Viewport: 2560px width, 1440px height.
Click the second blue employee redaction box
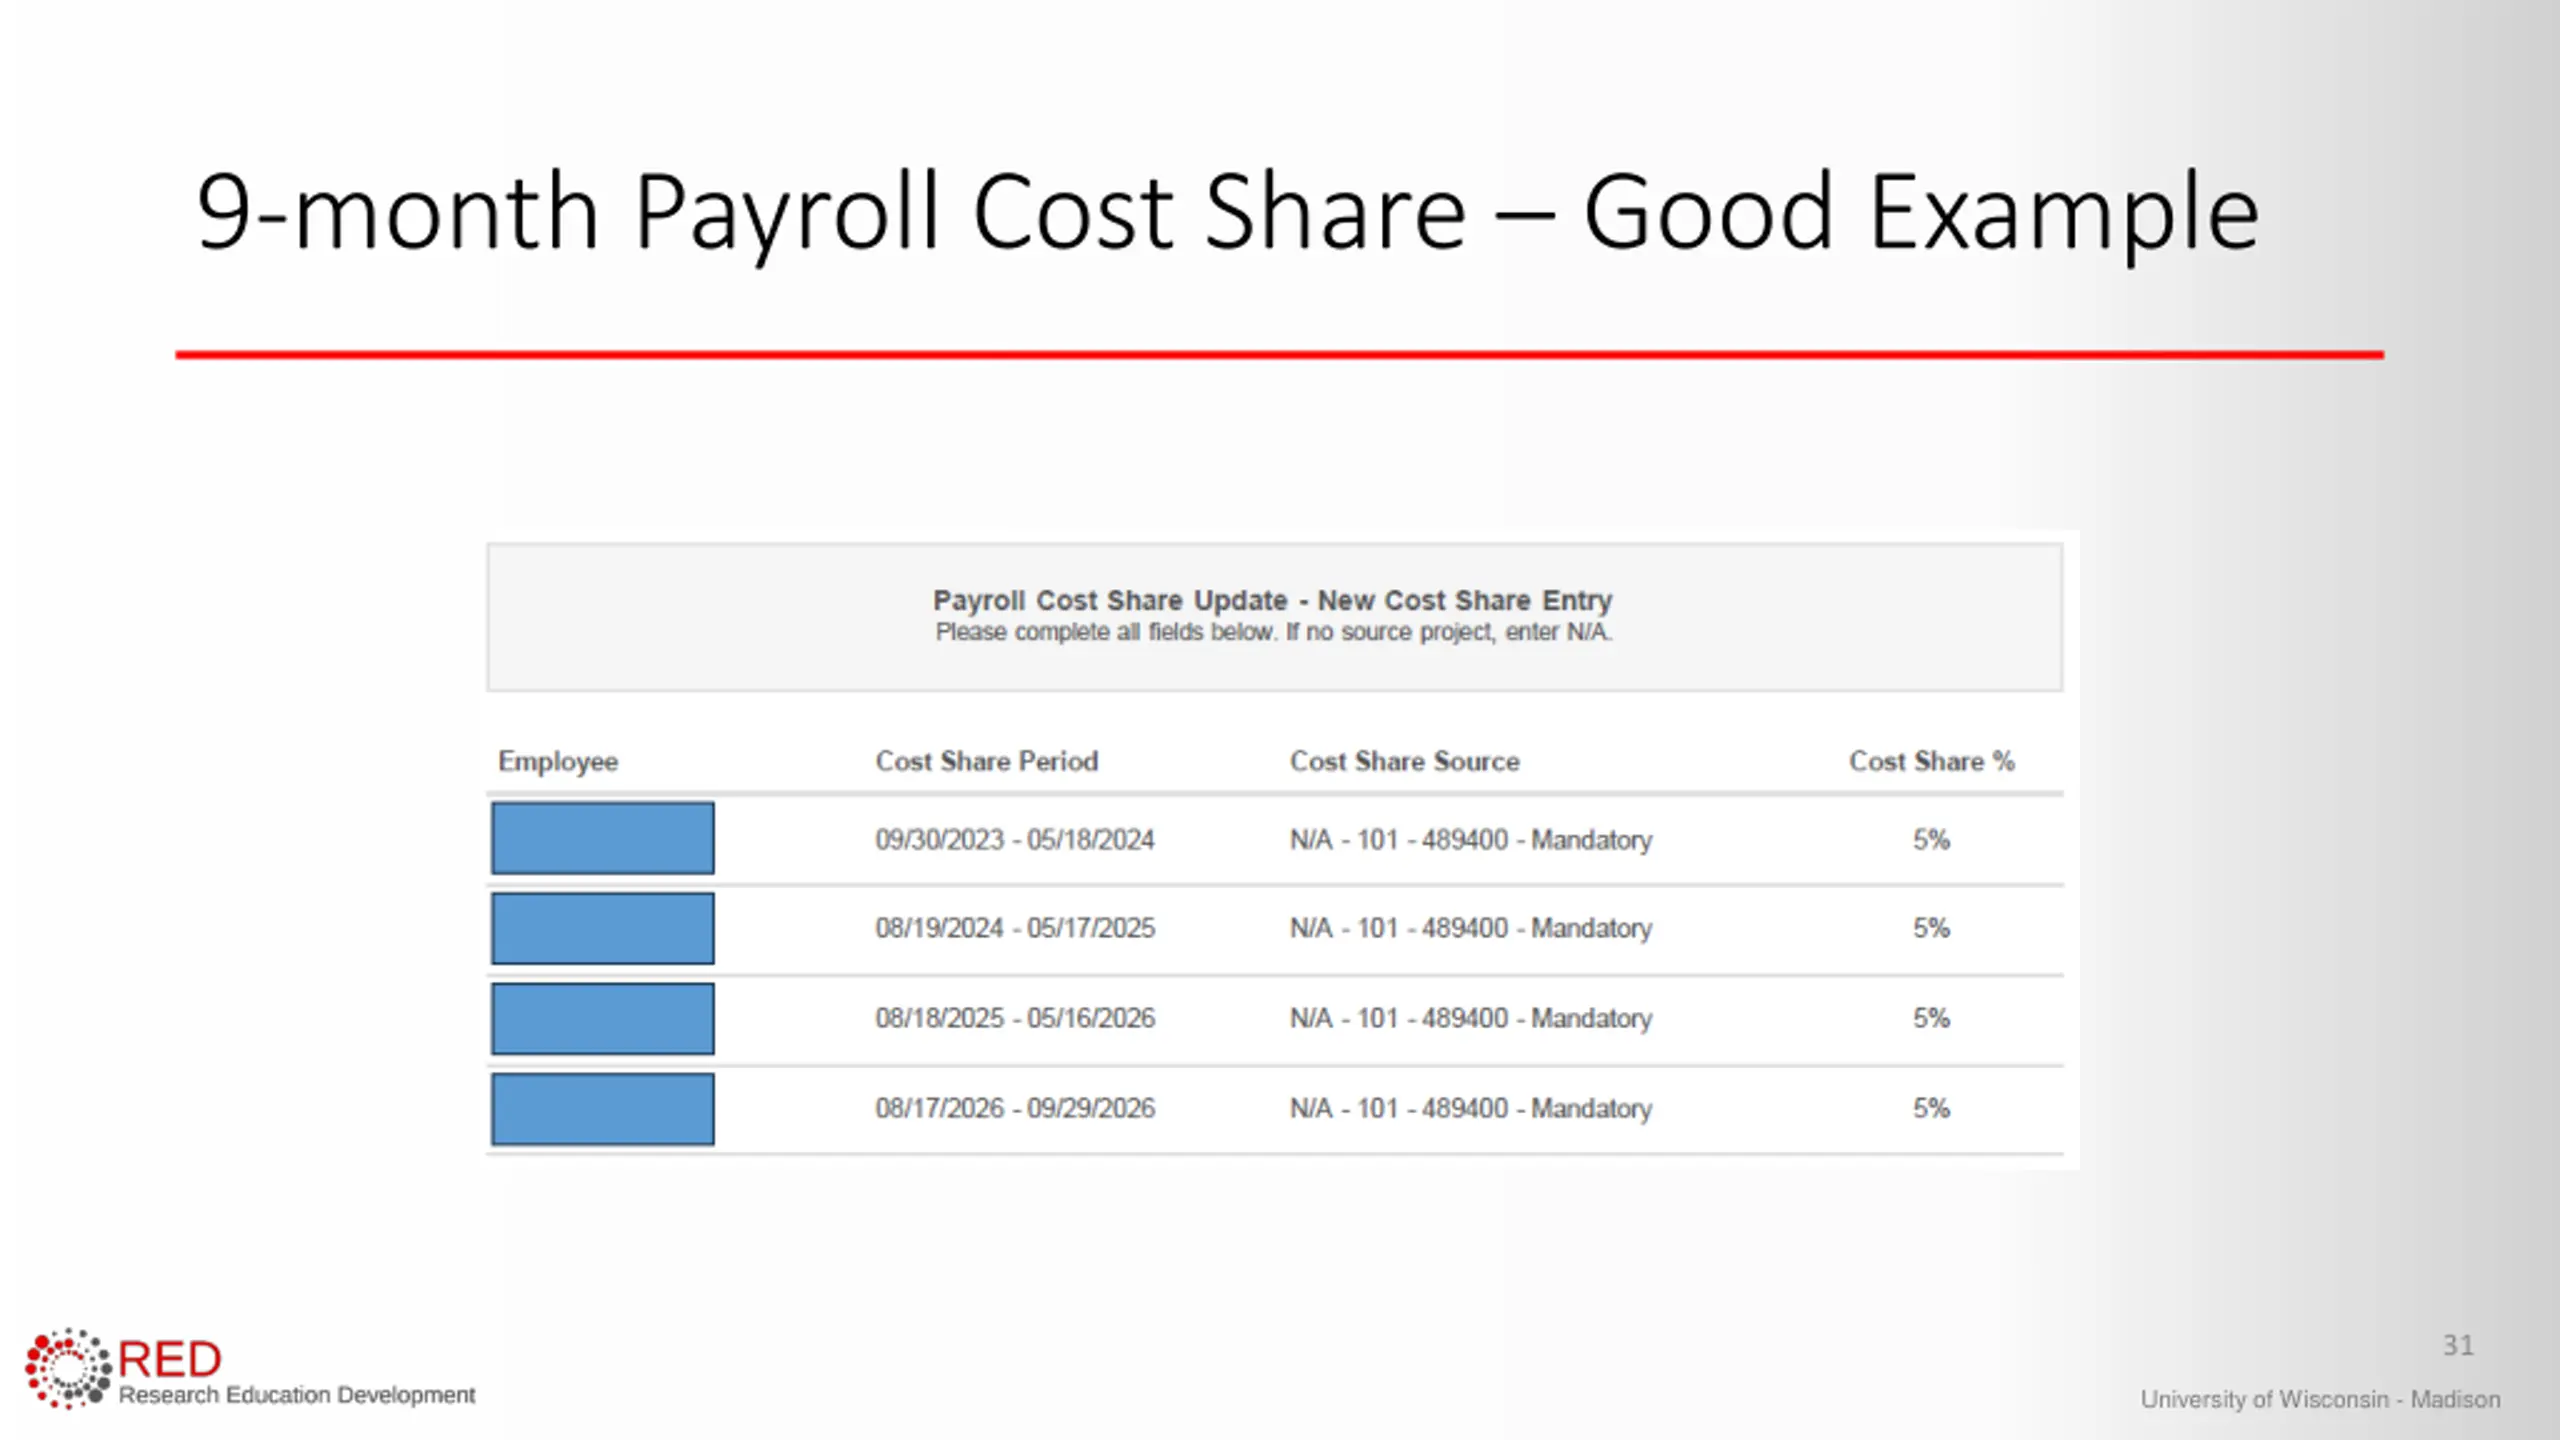[x=602, y=928]
